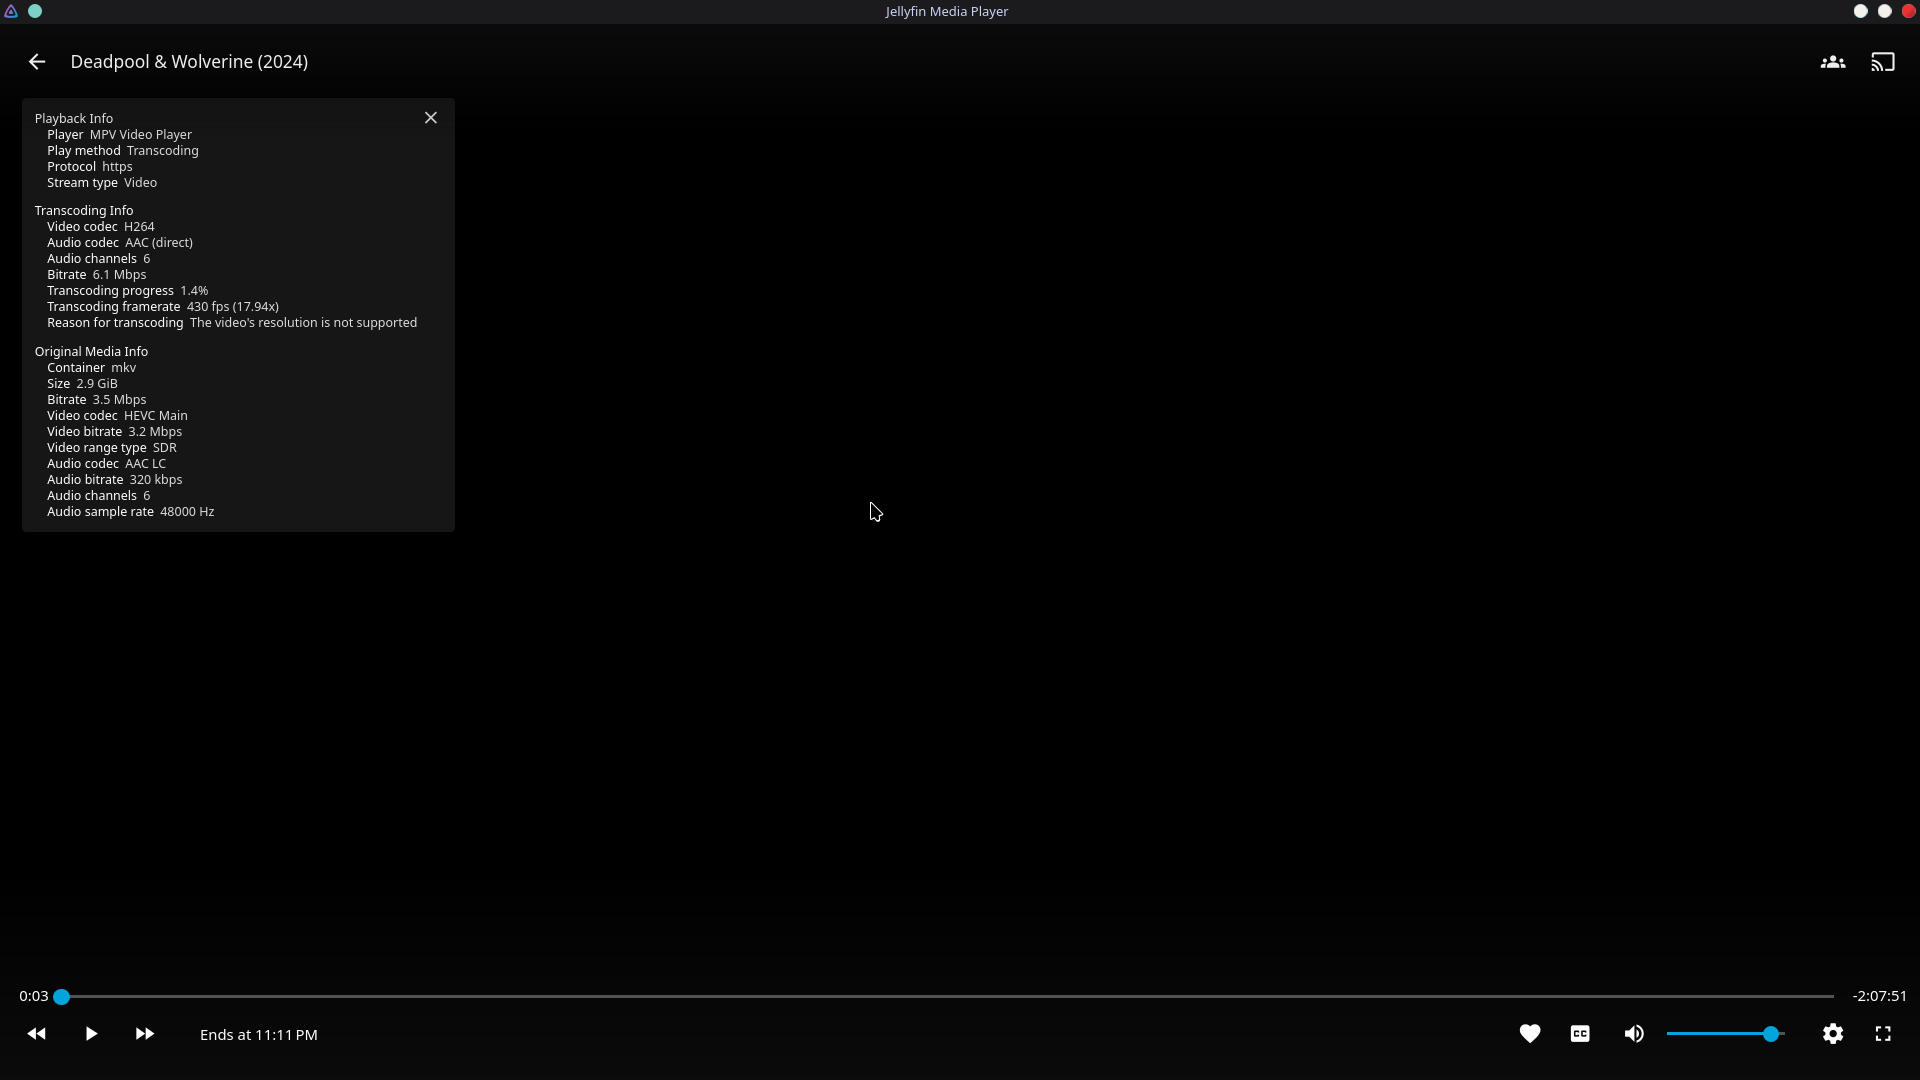1920x1080 pixels.
Task: Close the Playback Info panel
Action: point(431,118)
